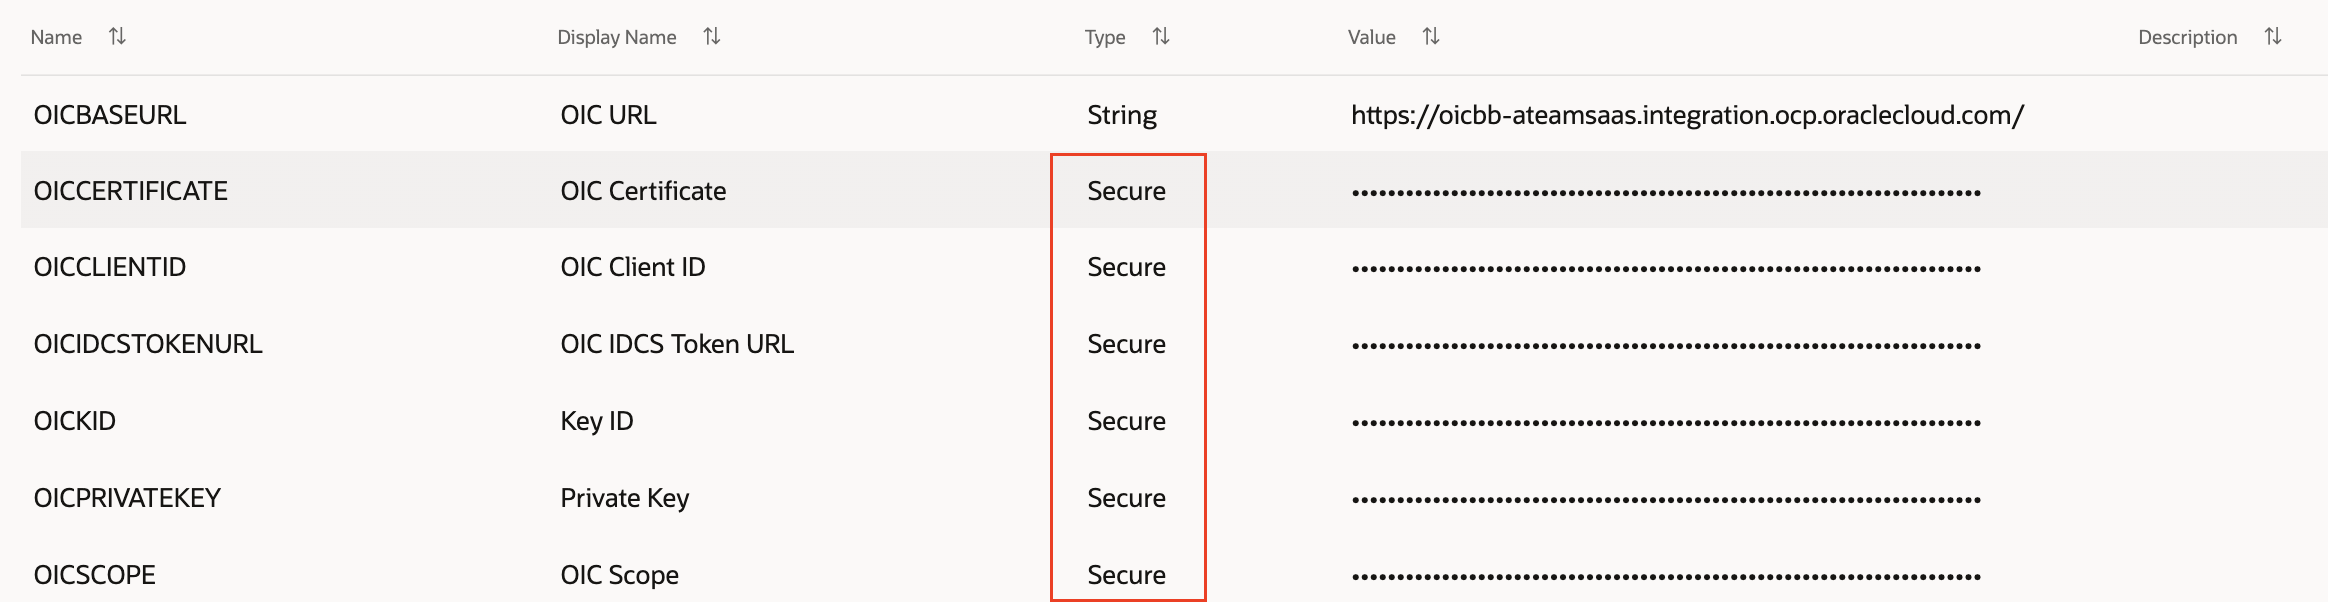
Task: Click the Description column header
Action: (2186, 36)
